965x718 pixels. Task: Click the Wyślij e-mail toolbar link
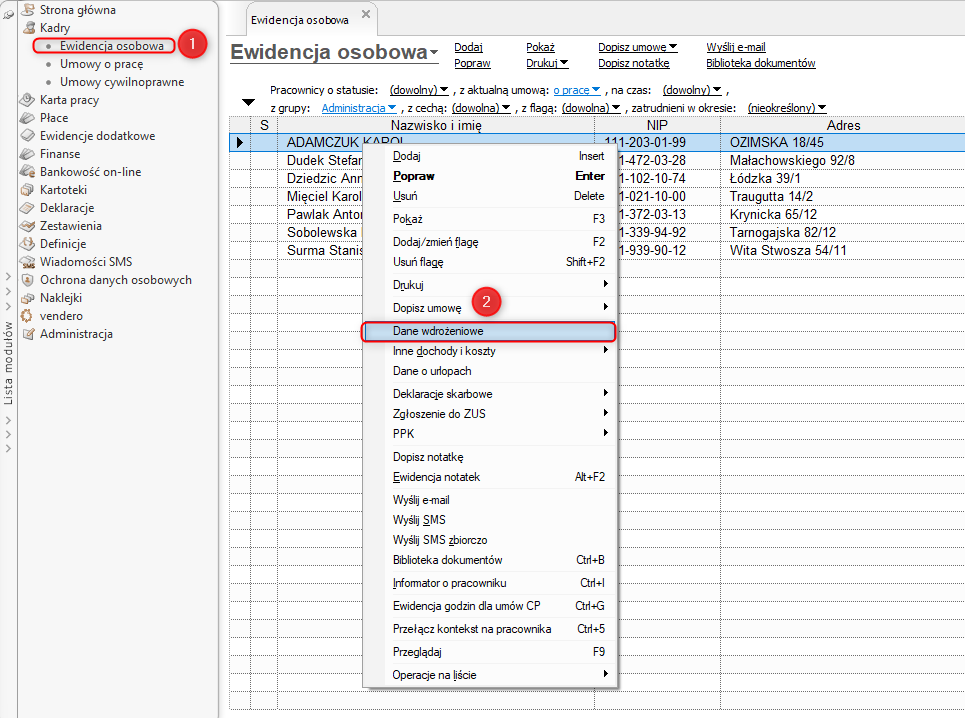point(735,47)
